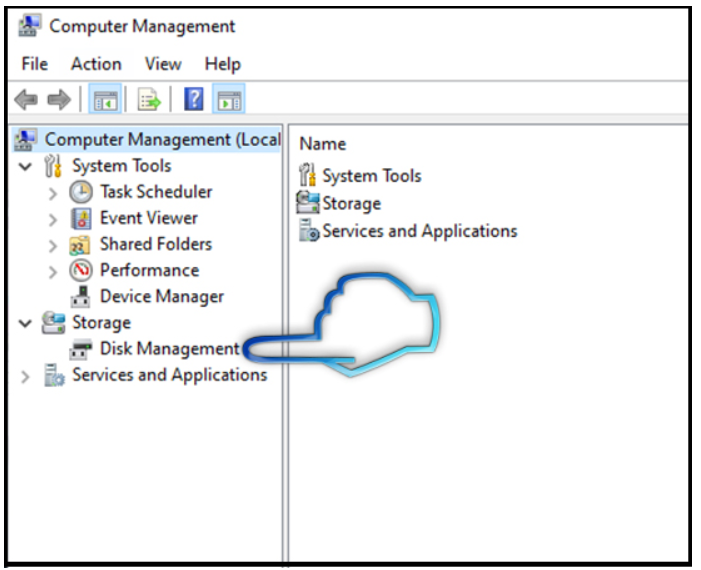
Task: Click the System Tools icon in left tree
Action: coord(53,166)
